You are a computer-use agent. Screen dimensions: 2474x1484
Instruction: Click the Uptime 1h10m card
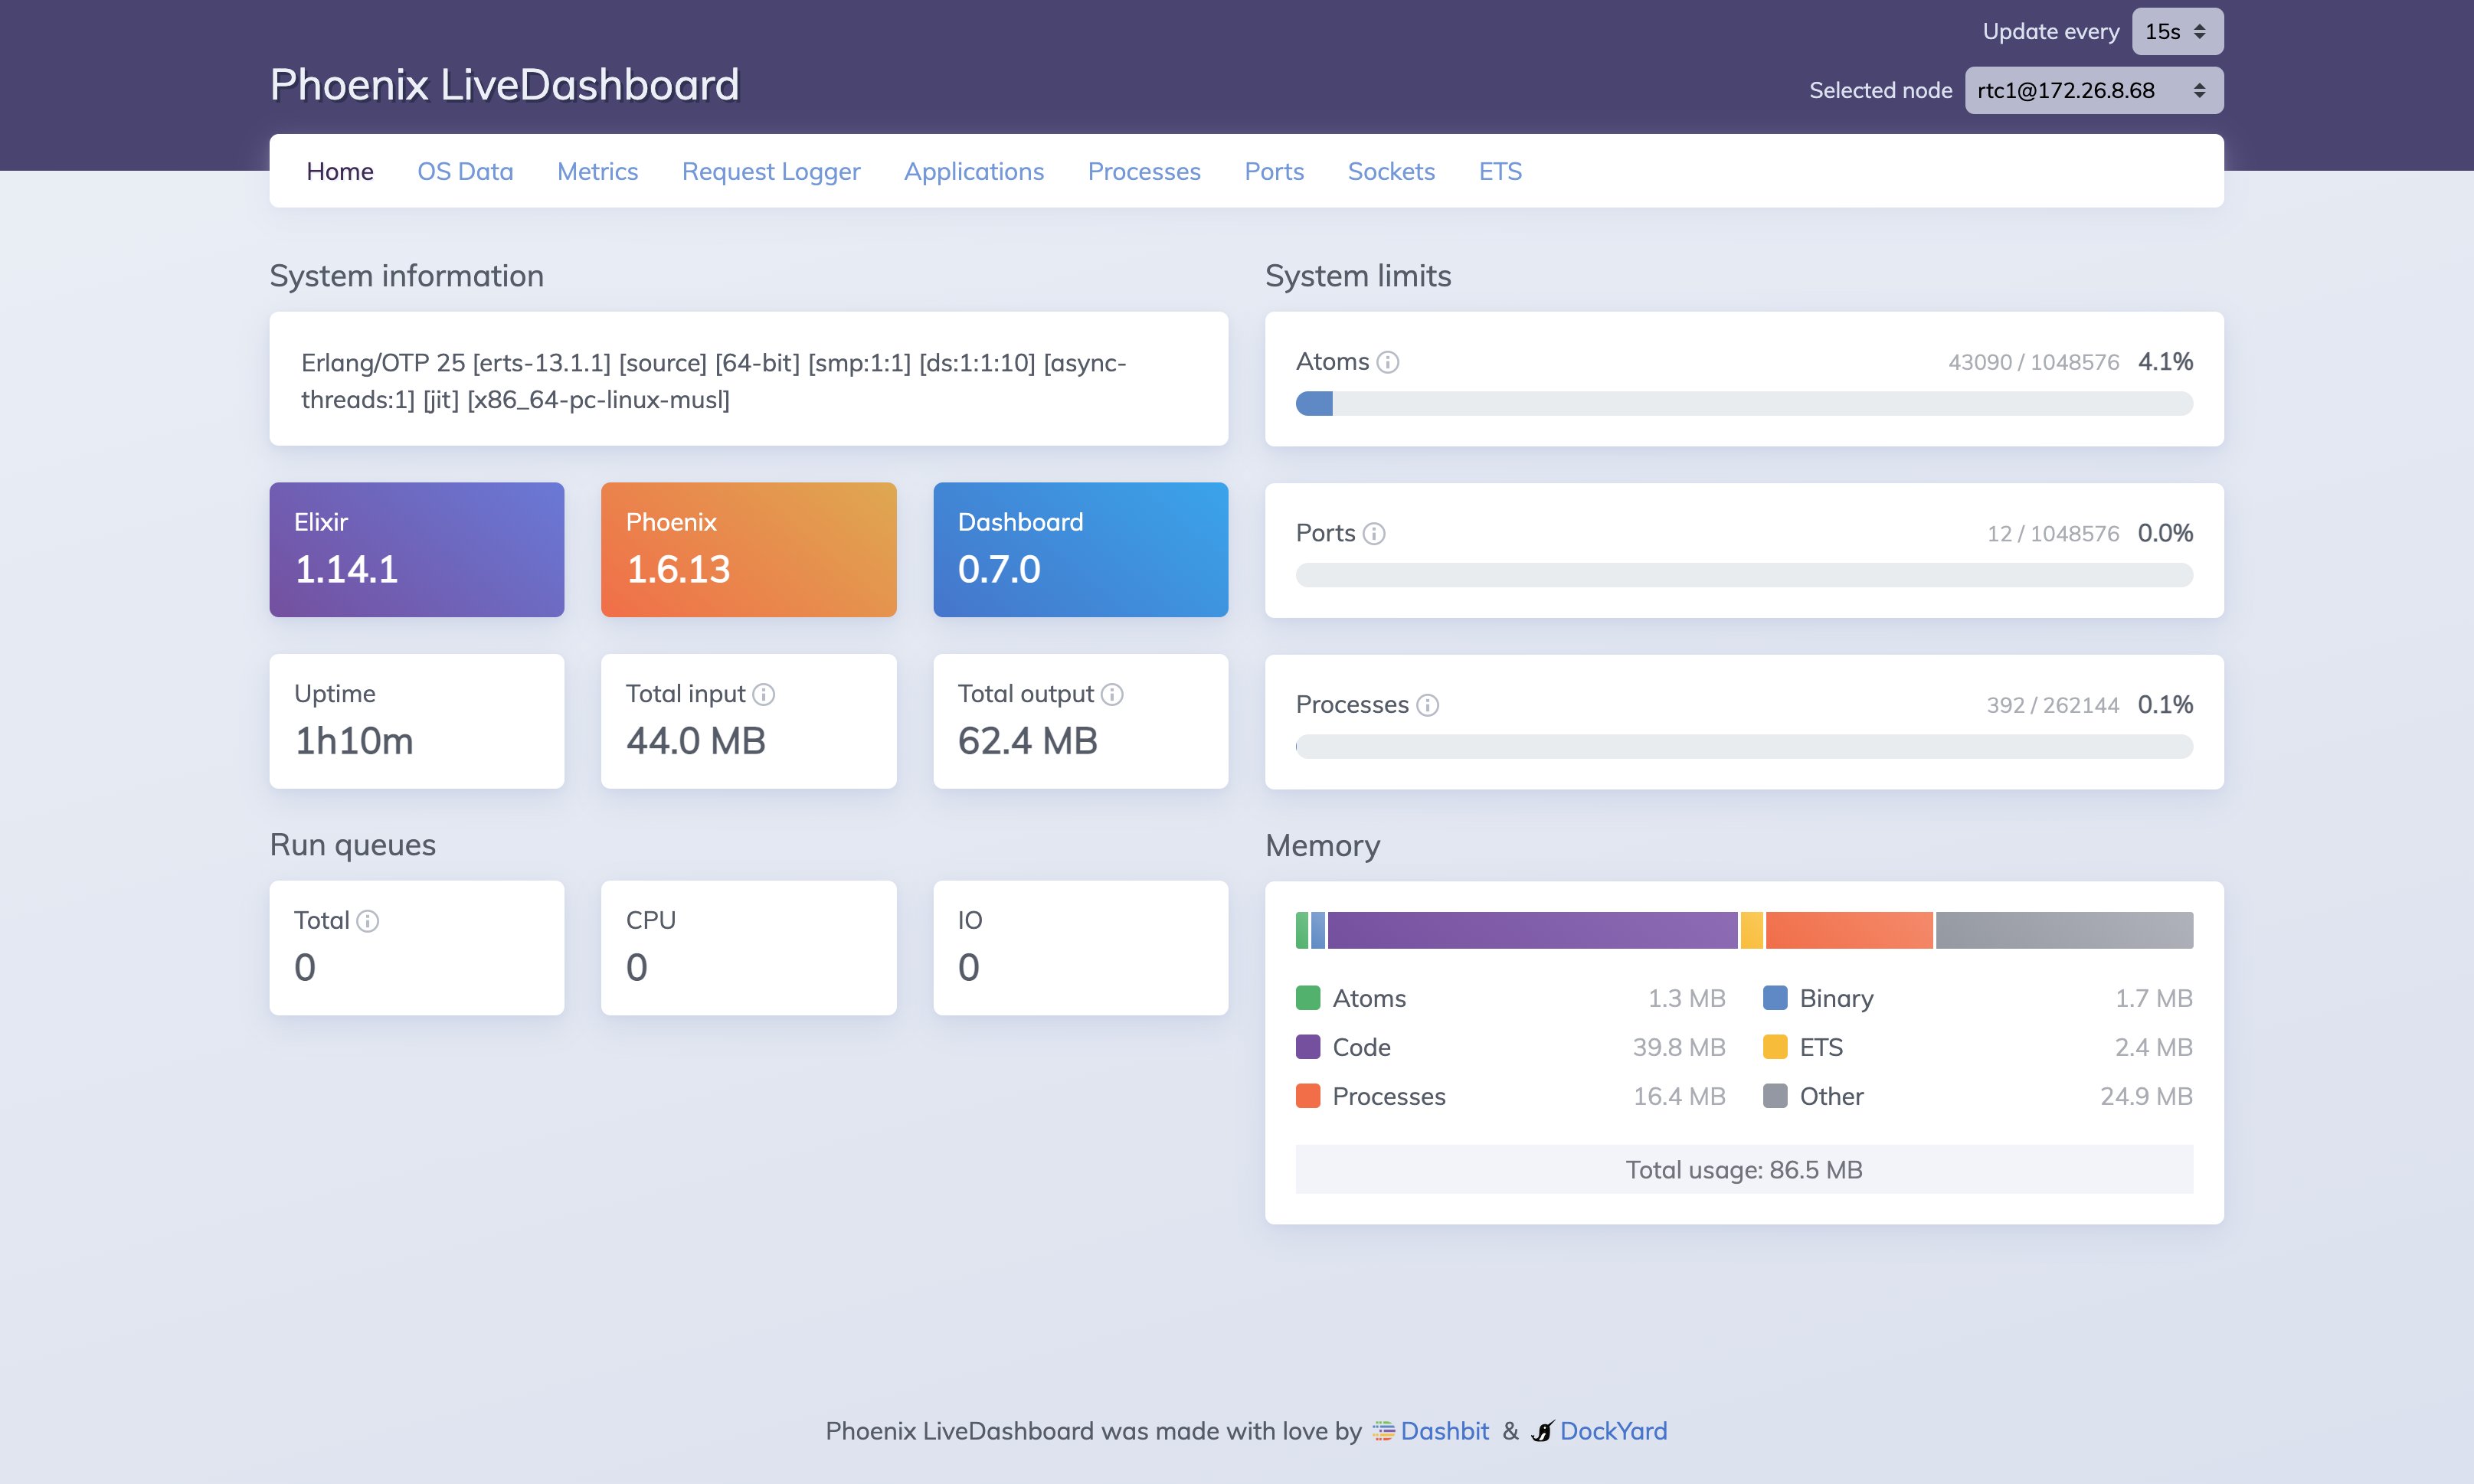pos(417,721)
